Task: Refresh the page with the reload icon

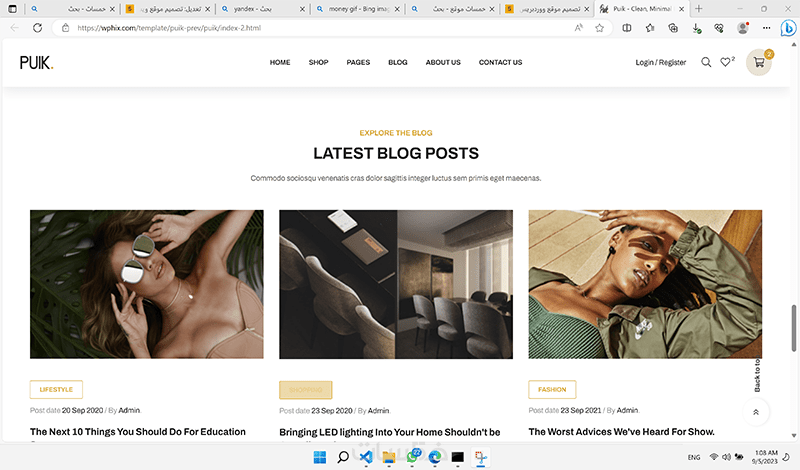Action: tap(37, 28)
